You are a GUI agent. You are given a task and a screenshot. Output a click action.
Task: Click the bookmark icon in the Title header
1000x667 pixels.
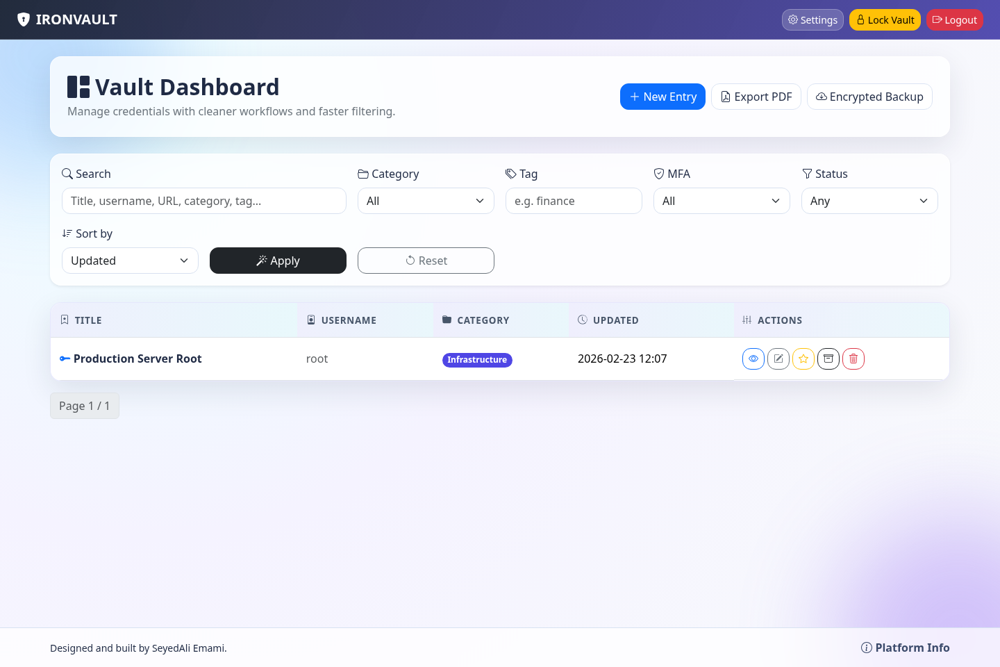64,319
